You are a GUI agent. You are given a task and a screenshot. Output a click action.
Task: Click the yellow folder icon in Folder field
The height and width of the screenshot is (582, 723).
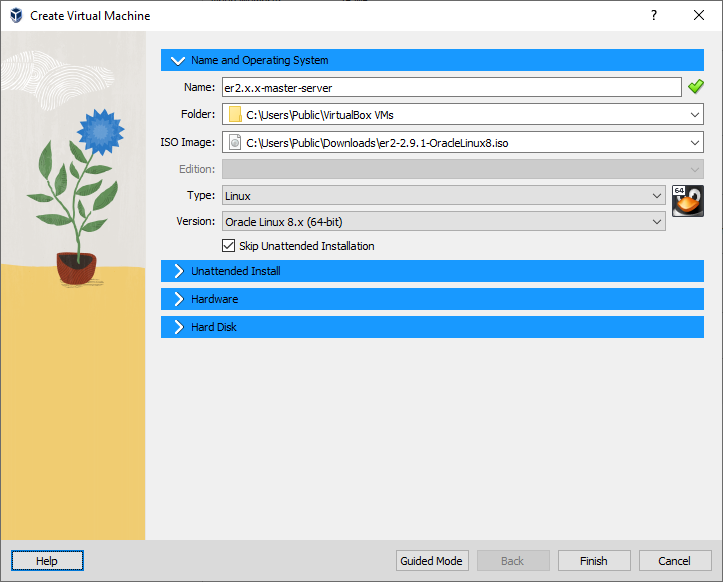[x=235, y=115]
